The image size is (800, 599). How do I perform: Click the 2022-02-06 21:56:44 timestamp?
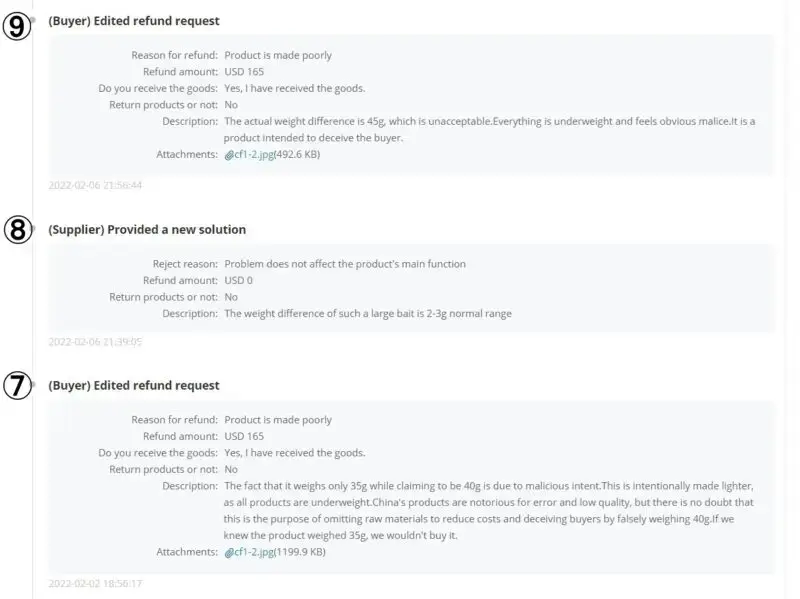pyautogui.click(x=95, y=185)
